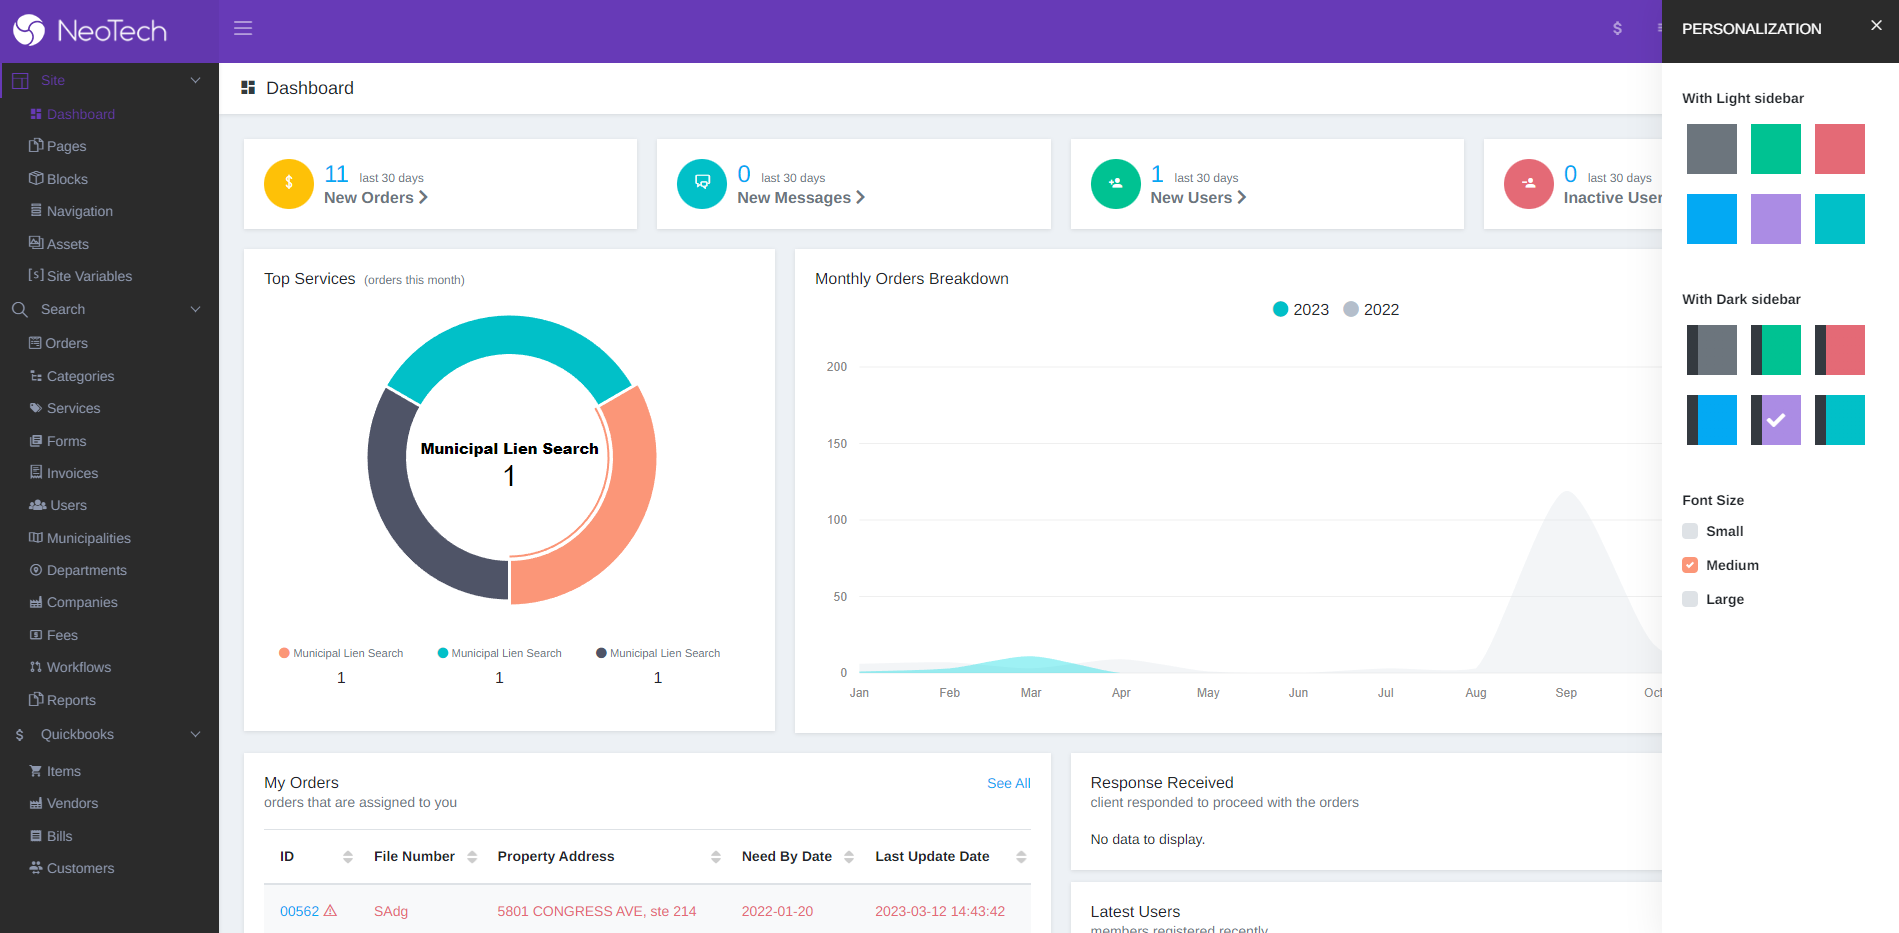Click the Invoices sidebar icon
This screenshot has width=1899, height=933.
coord(36,472)
